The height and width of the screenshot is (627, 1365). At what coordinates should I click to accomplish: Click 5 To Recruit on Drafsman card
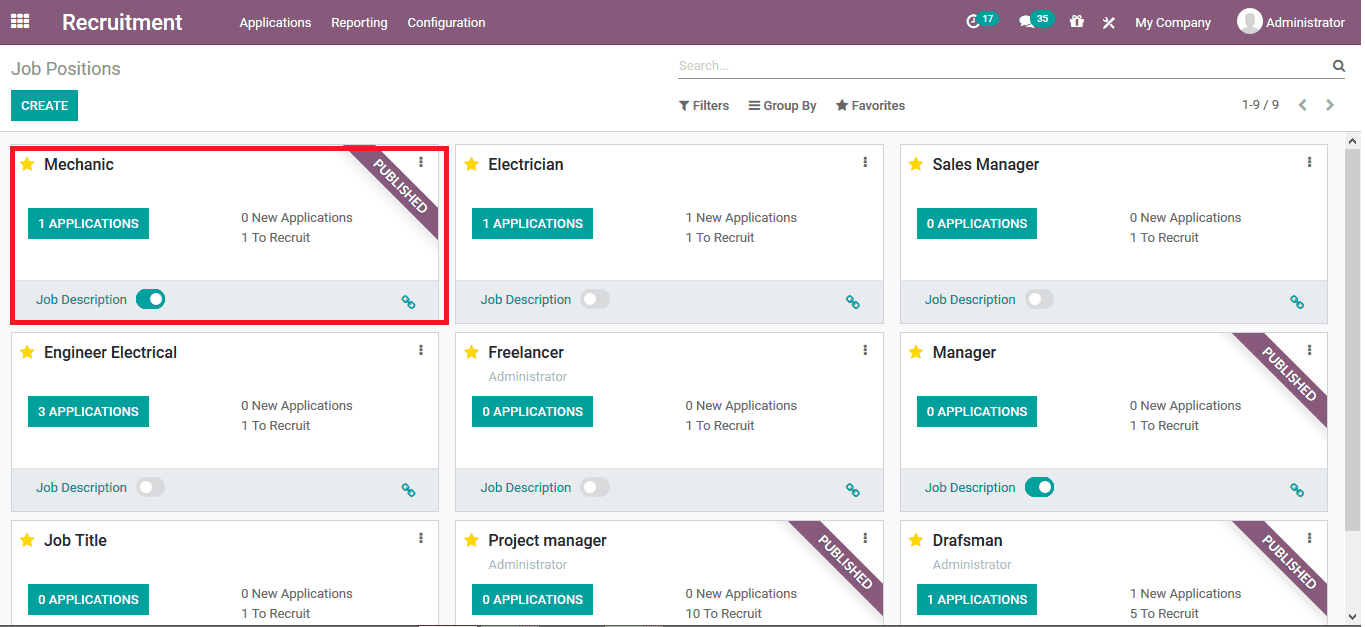pos(1164,613)
